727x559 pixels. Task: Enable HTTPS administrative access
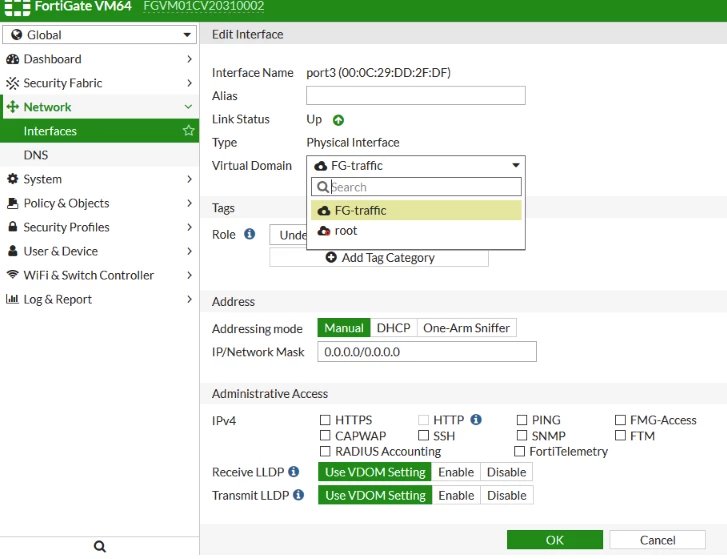click(325, 420)
